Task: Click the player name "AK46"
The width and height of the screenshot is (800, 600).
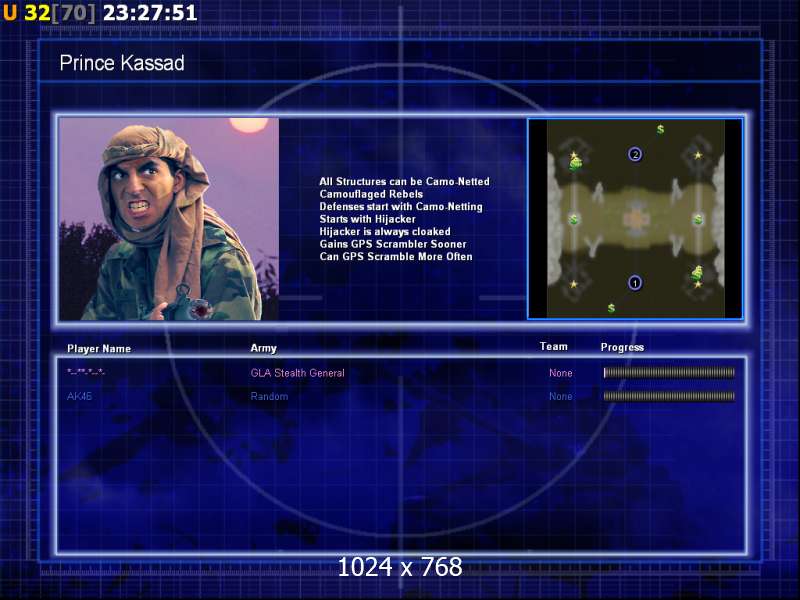Action: point(79,396)
